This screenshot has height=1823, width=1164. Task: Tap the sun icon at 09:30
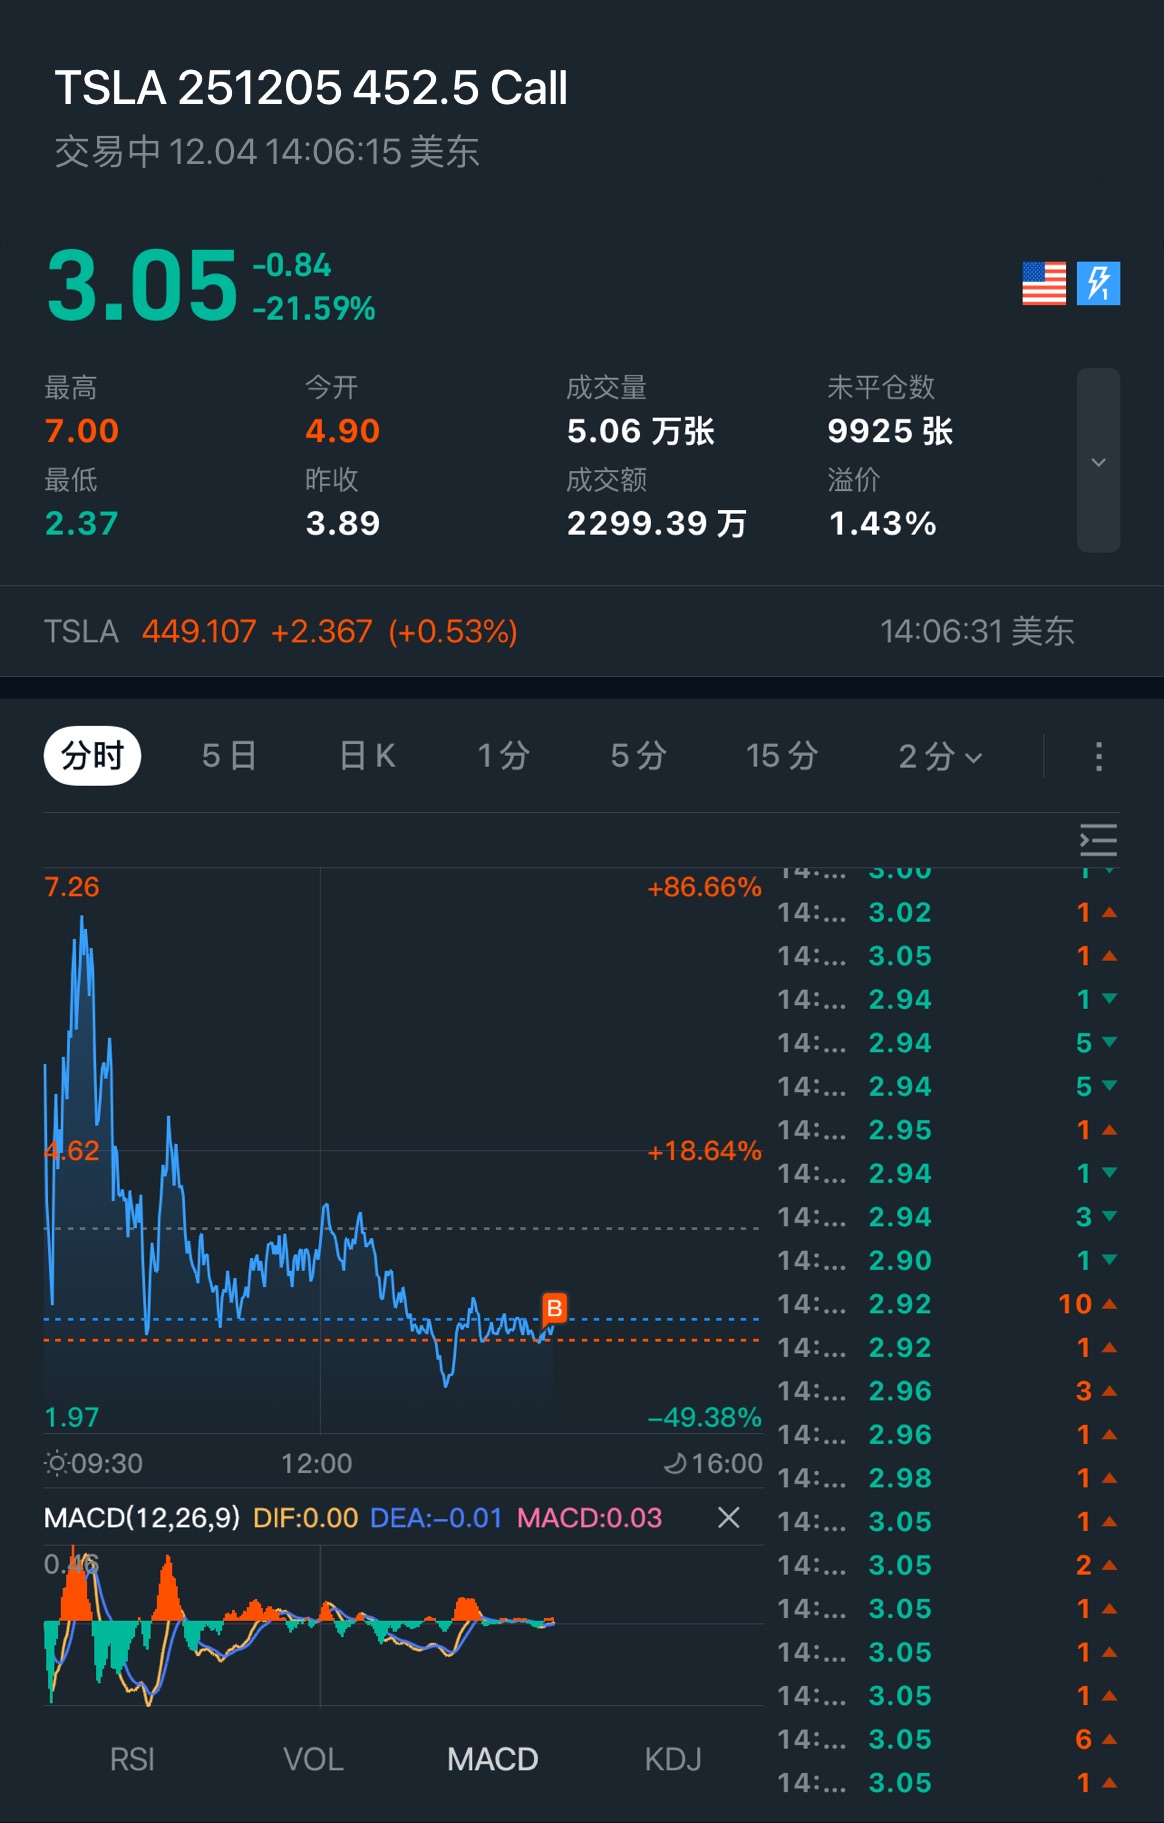coord(57,1464)
